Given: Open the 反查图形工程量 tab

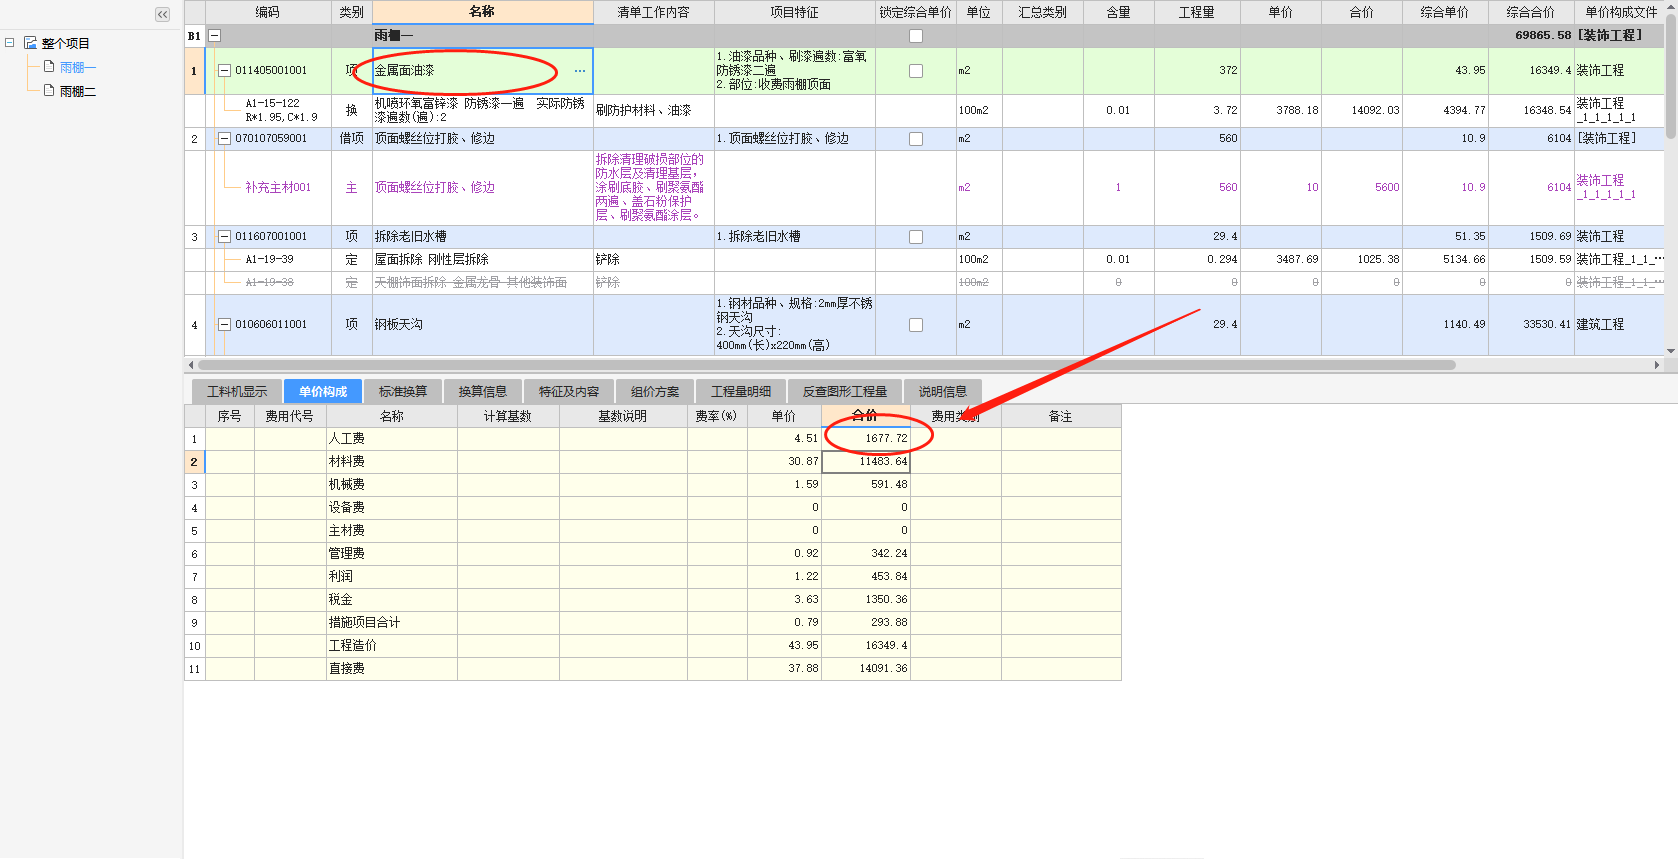Looking at the screenshot, I should (x=845, y=391).
